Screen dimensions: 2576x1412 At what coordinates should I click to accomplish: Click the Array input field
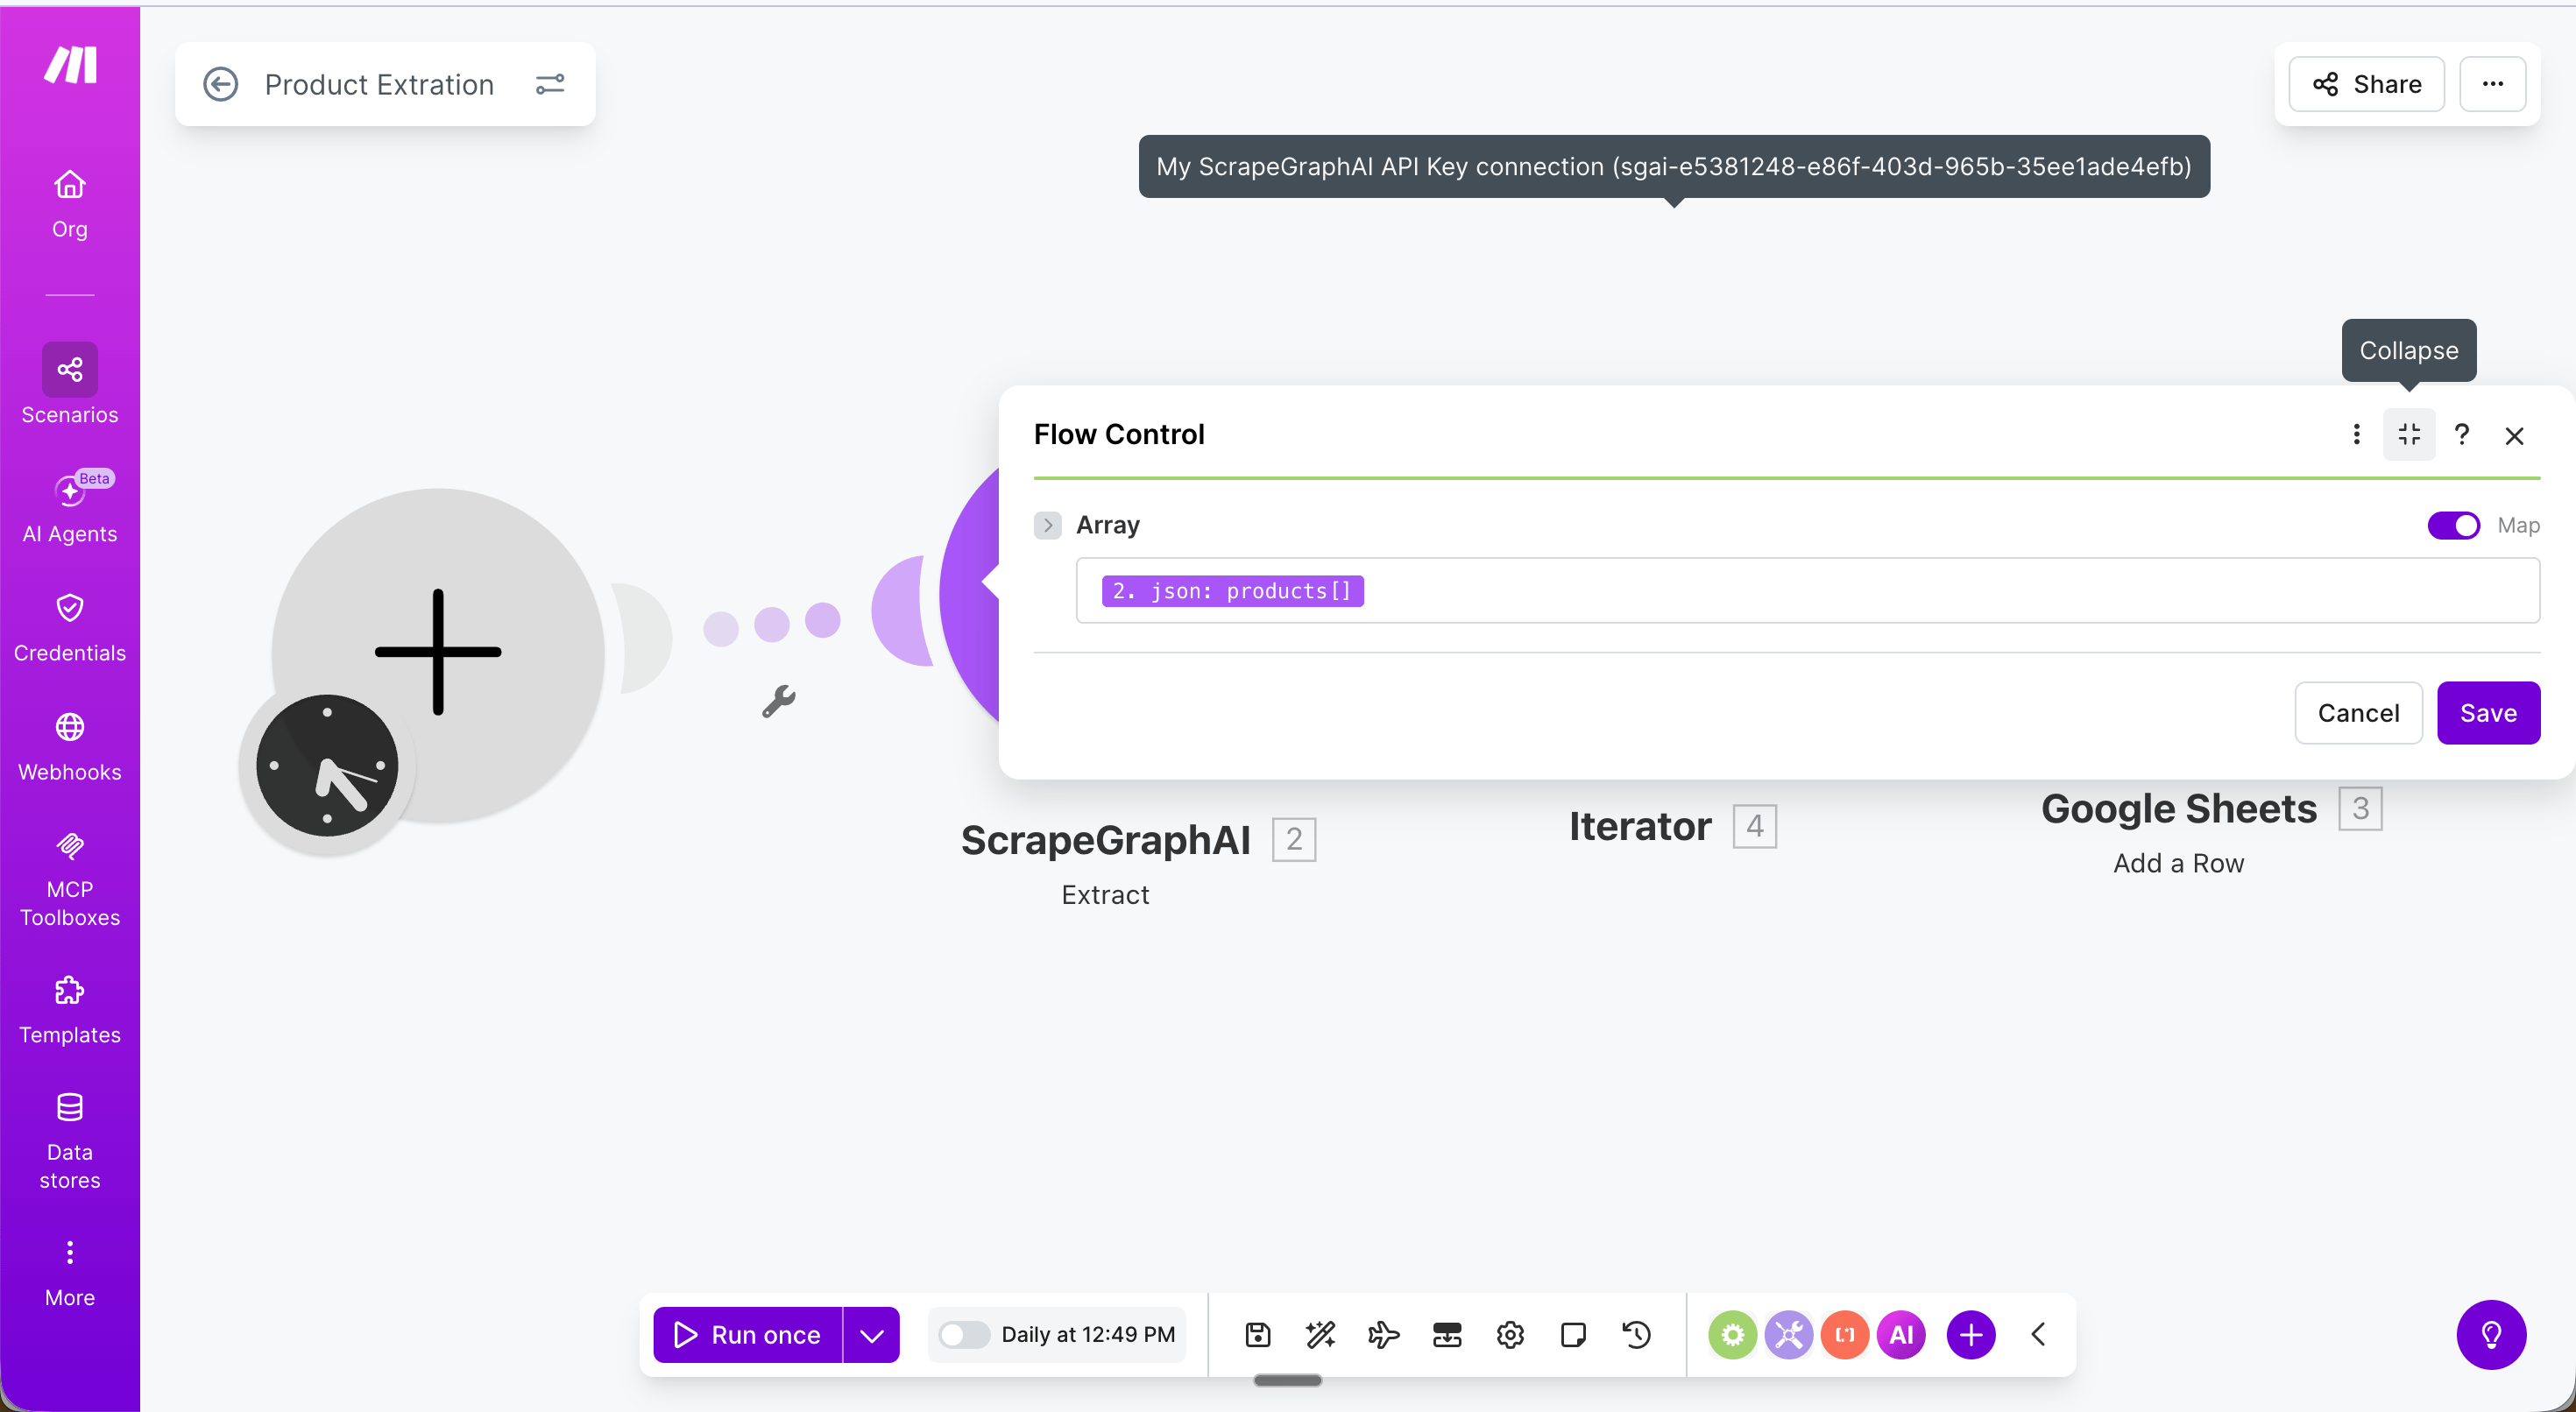pos(1808,591)
